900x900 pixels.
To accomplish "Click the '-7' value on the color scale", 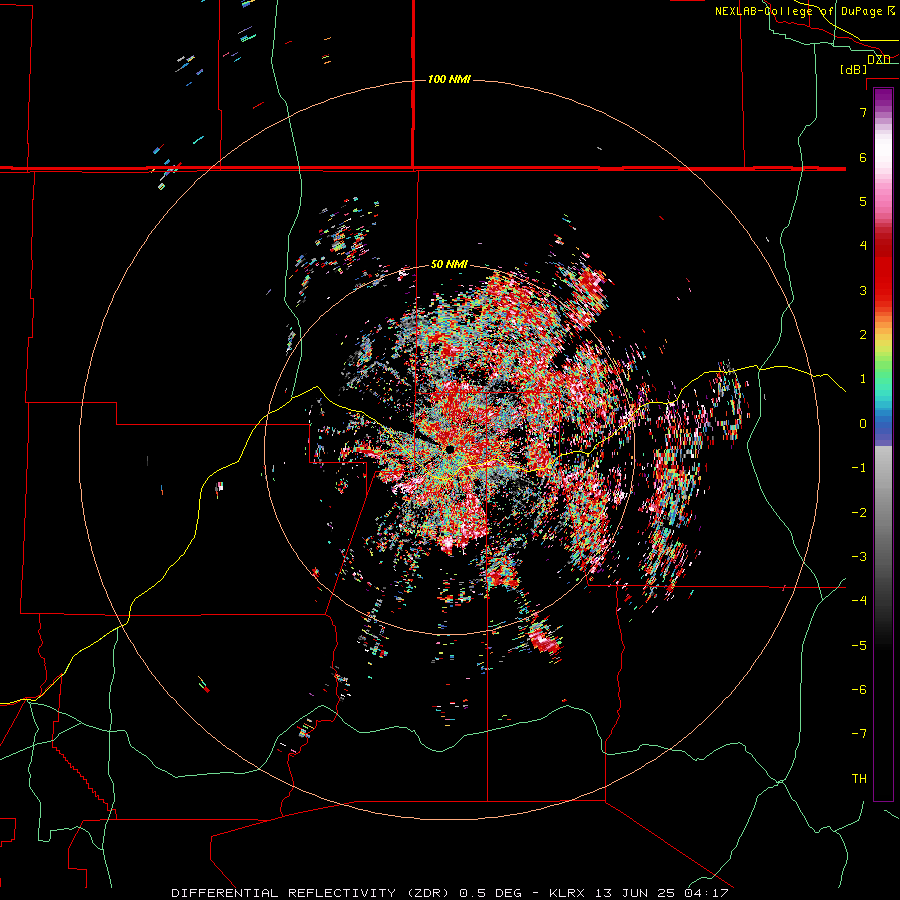I will pos(859,734).
